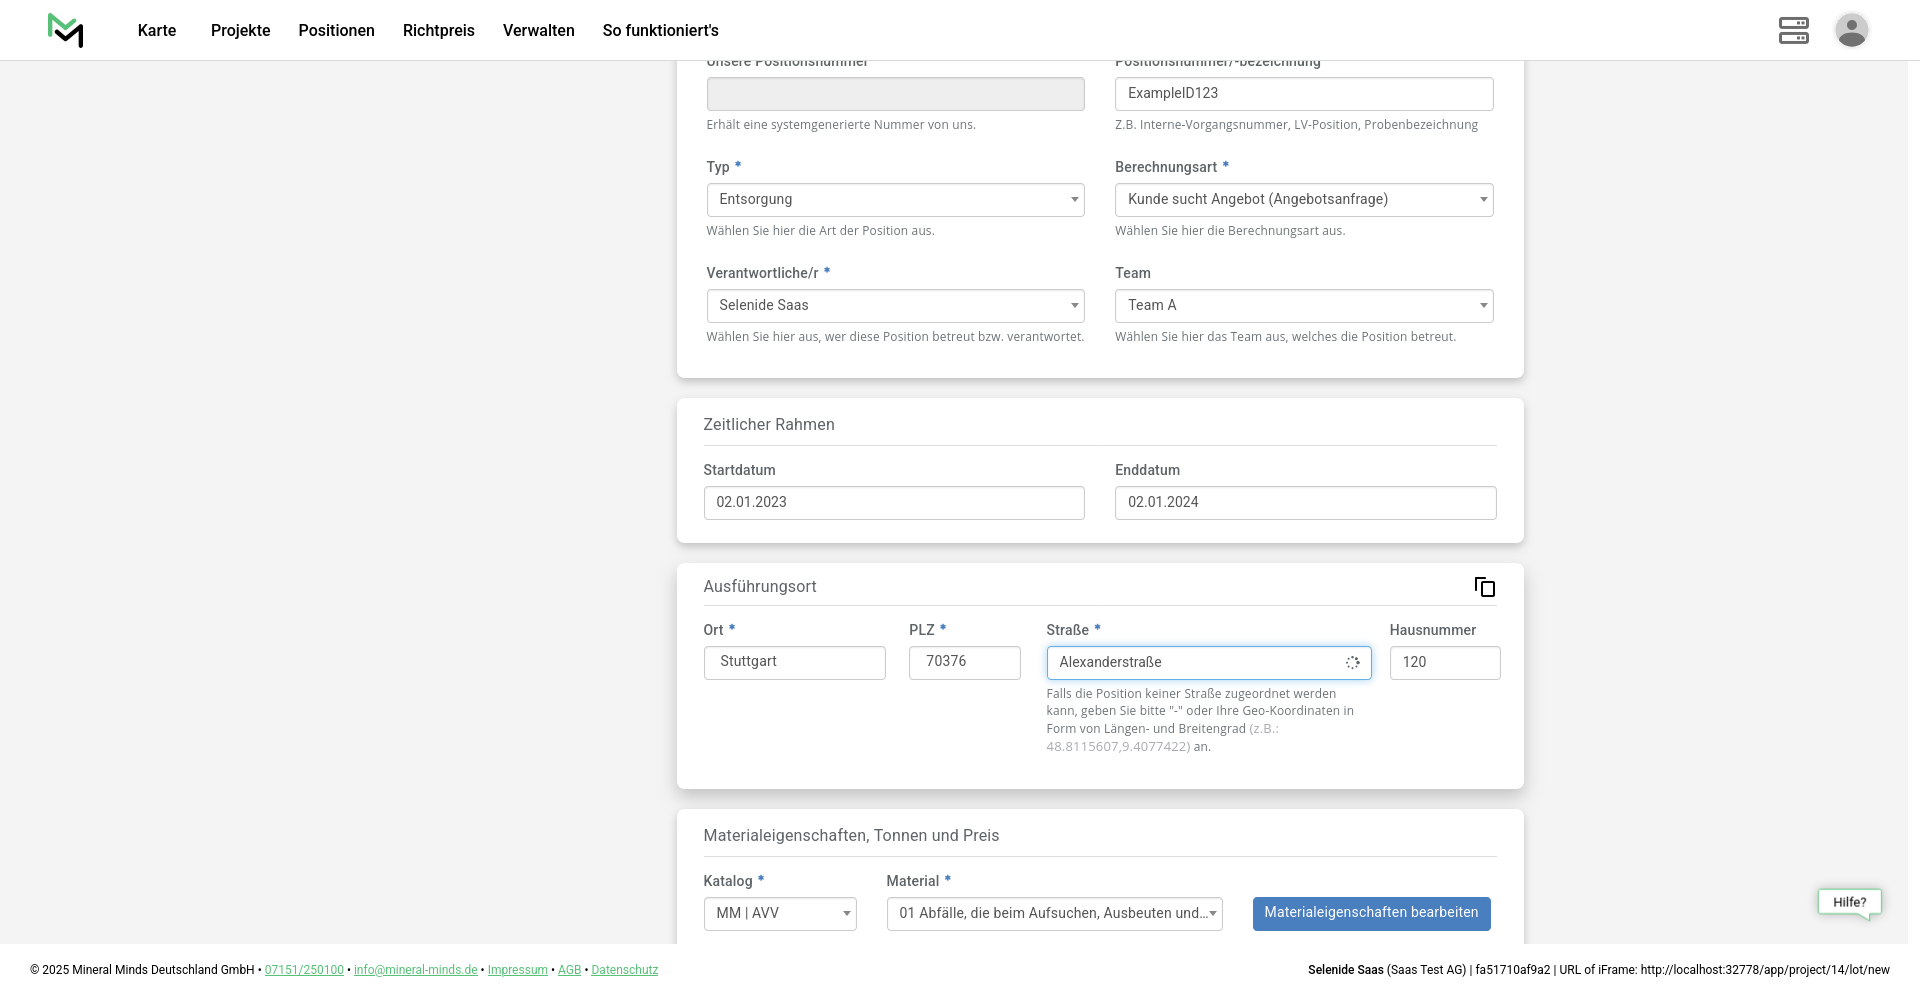The height and width of the screenshot is (994, 1920).
Task: Click the copy address icon in Ausführungsort
Action: pos(1484,587)
